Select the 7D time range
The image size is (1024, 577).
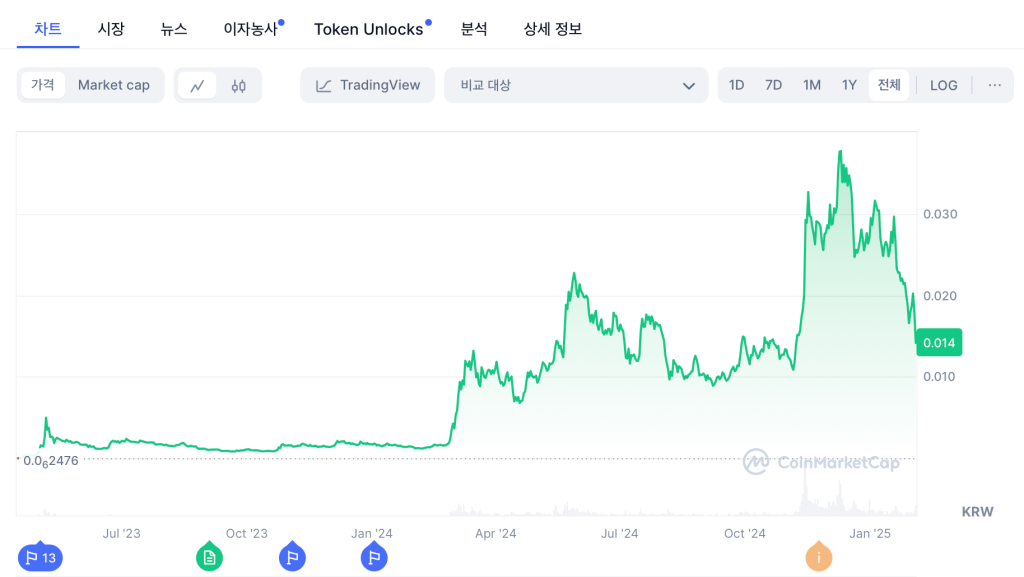click(773, 85)
